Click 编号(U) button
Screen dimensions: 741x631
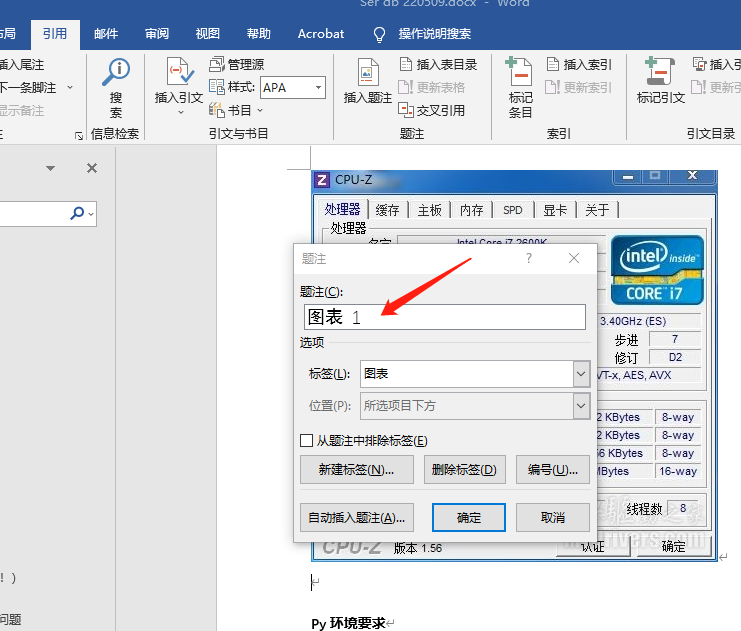pos(552,469)
